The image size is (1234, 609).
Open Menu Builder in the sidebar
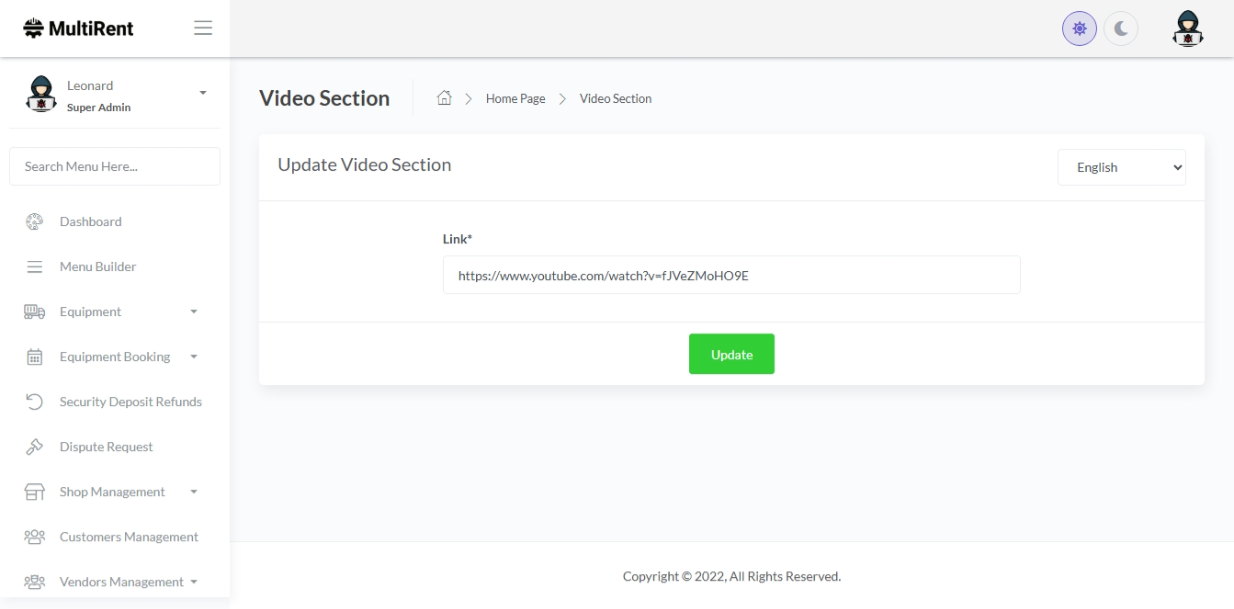click(97, 267)
